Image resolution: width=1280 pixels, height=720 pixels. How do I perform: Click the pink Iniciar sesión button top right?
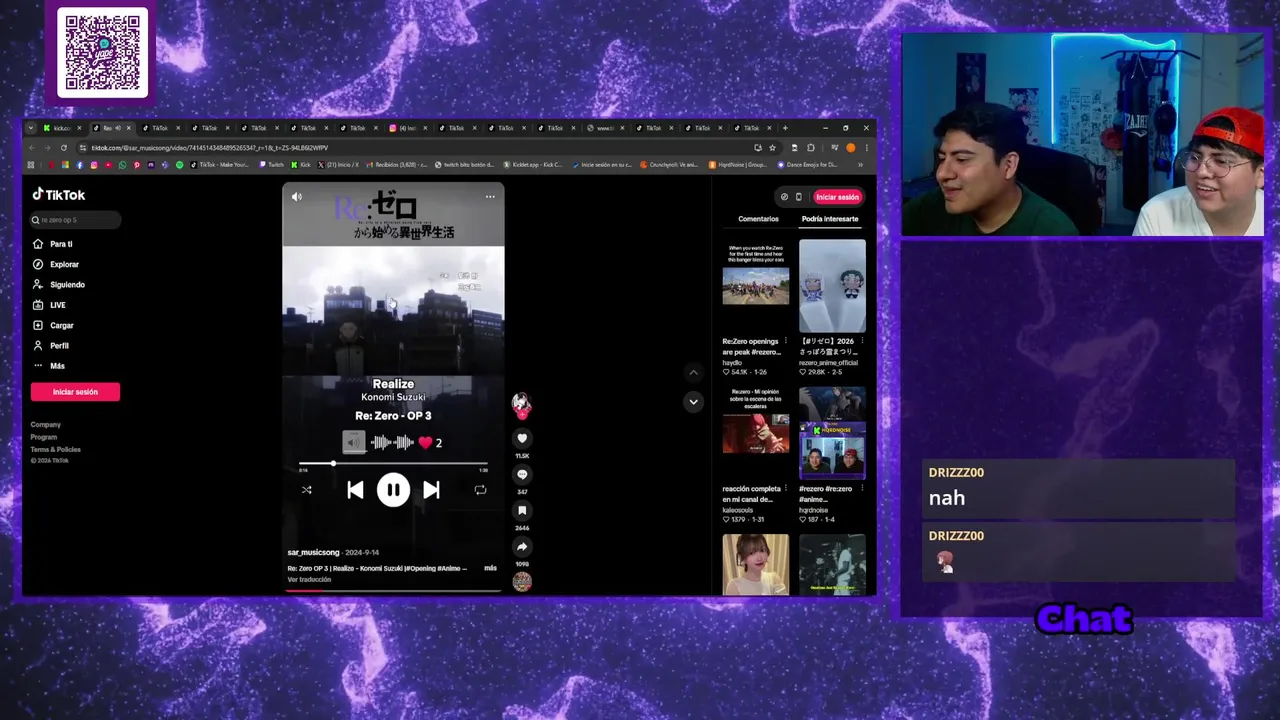click(837, 197)
